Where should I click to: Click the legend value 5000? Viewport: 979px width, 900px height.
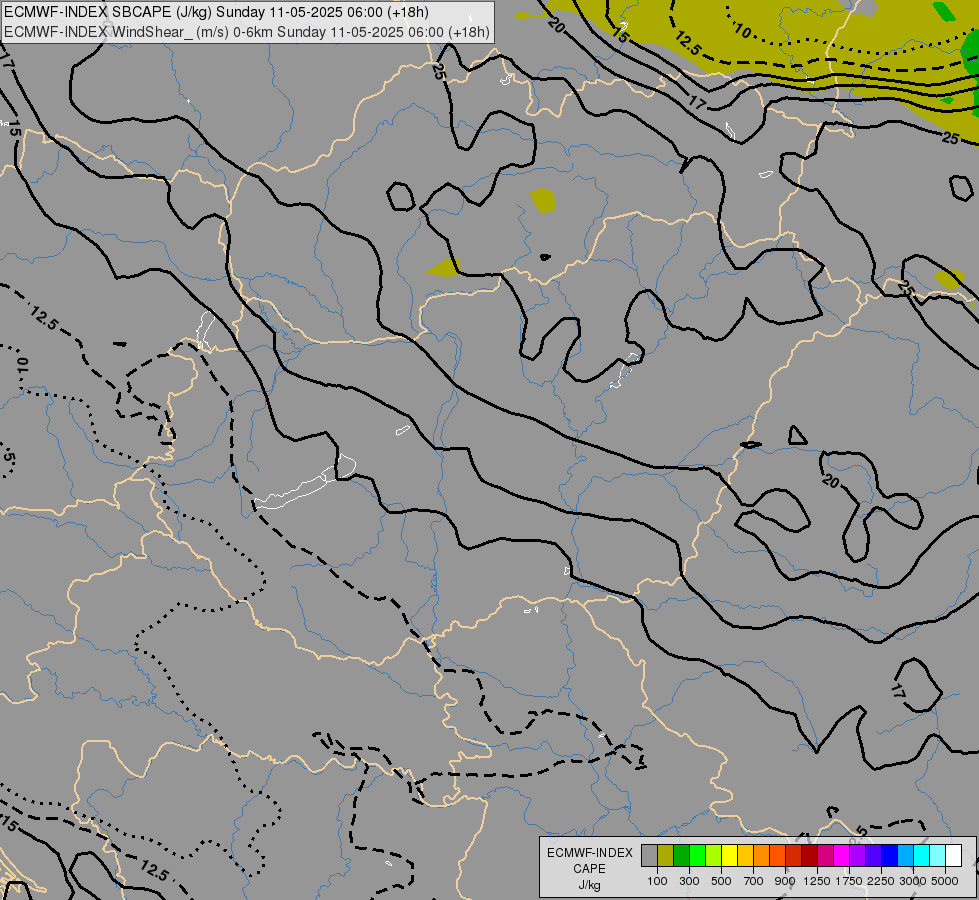945,881
